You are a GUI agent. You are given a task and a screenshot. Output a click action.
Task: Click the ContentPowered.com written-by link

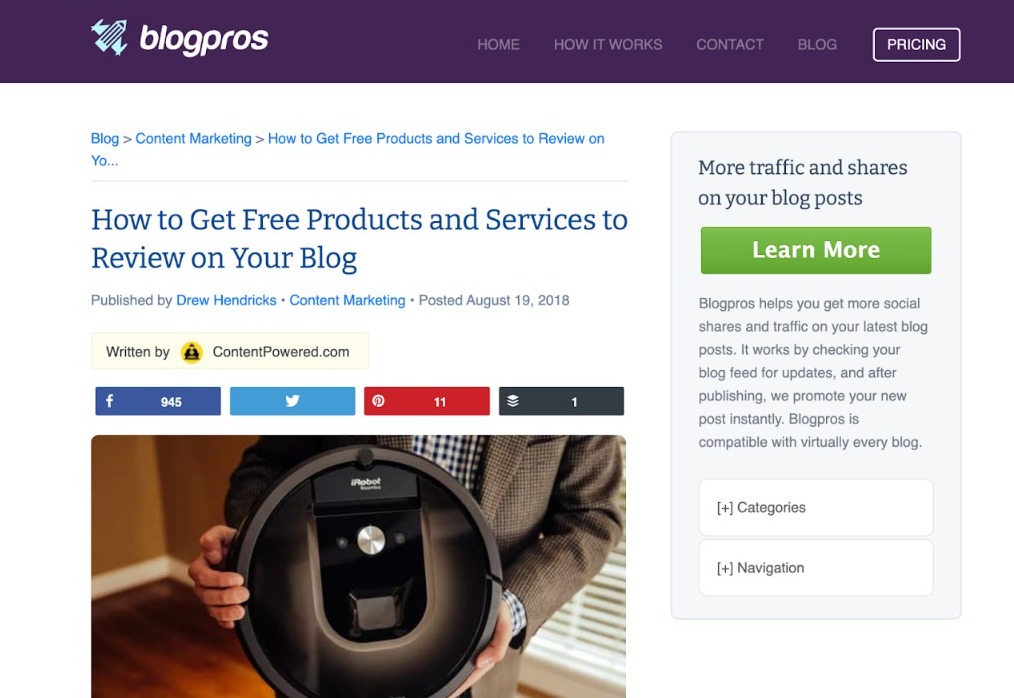click(281, 352)
